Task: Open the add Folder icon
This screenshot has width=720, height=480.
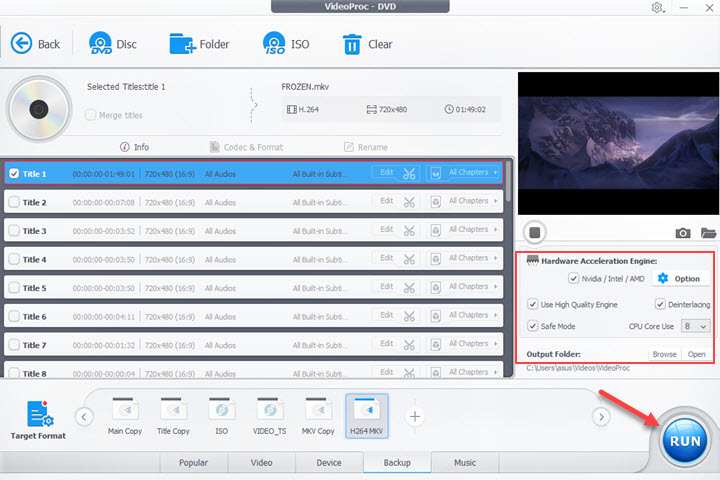Action: (x=182, y=44)
